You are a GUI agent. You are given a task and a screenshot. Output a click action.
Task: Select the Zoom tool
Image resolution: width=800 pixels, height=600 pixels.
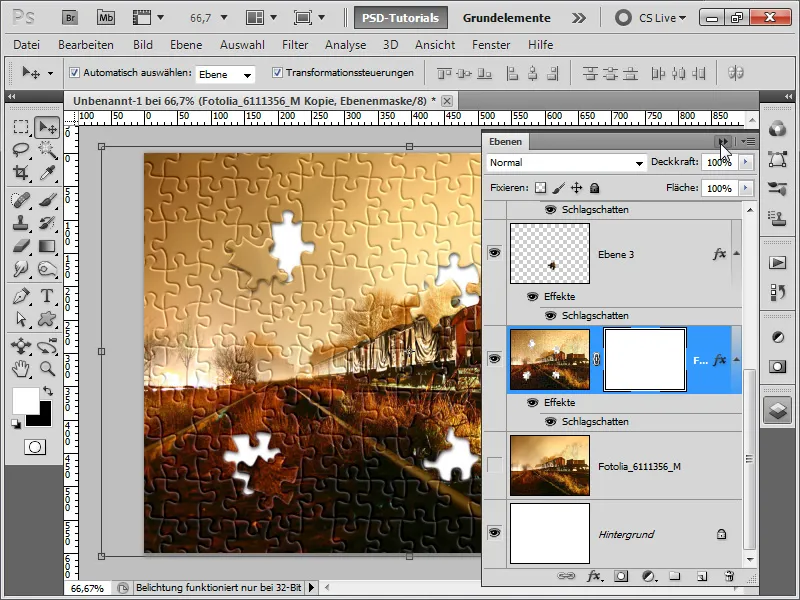47,368
